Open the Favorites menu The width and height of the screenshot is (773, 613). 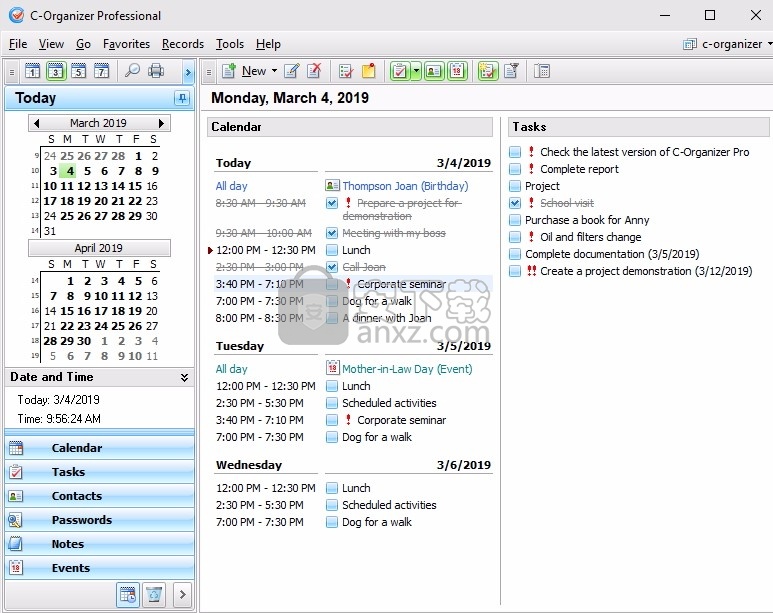click(x=126, y=44)
